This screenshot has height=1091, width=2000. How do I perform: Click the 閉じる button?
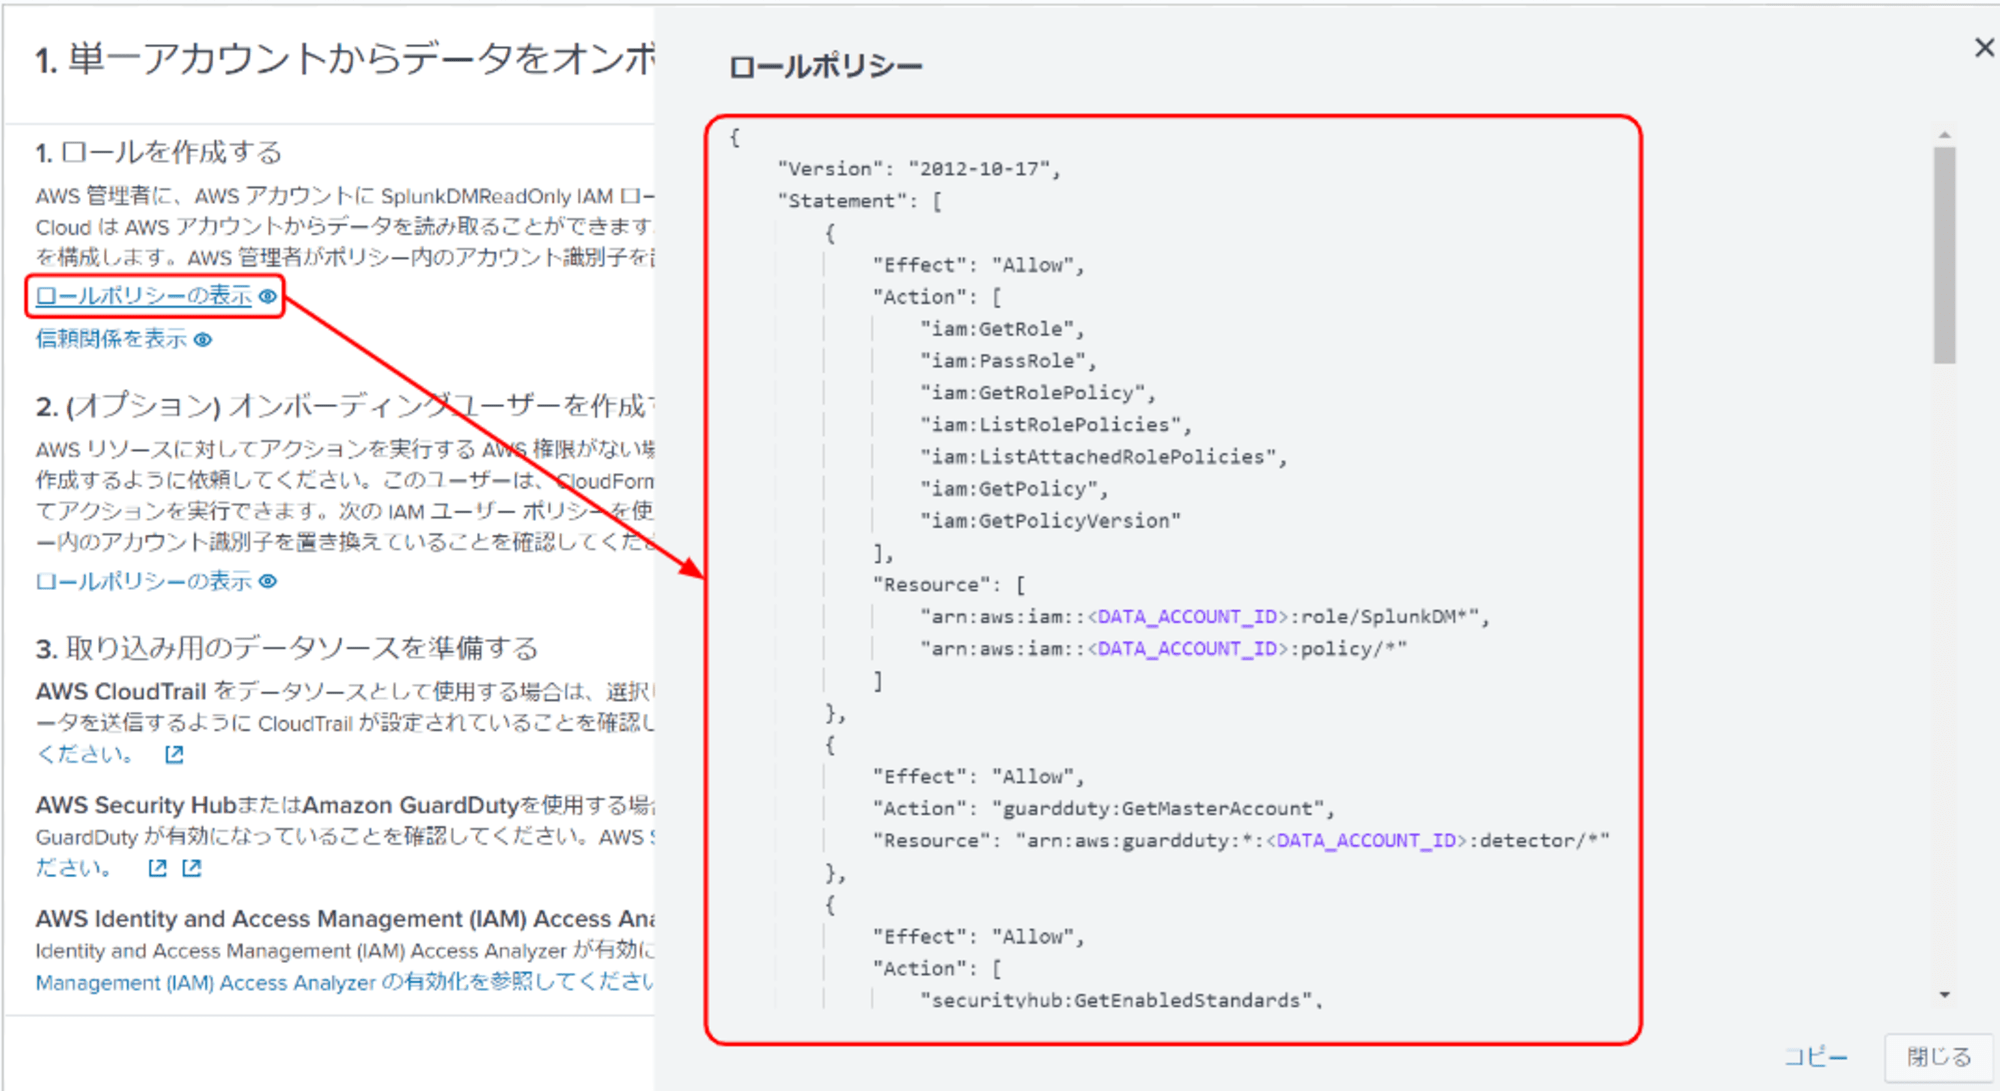point(1938,1057)
